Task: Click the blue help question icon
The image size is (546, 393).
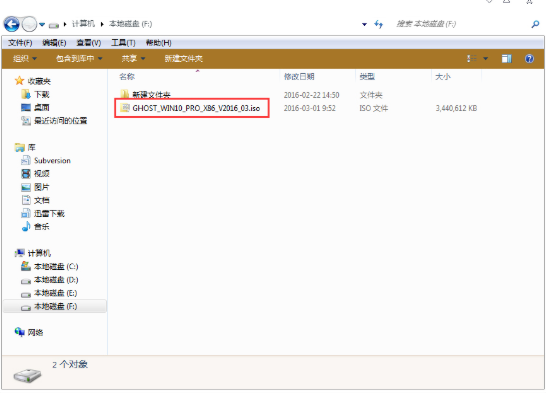Action: pos(529,58)
